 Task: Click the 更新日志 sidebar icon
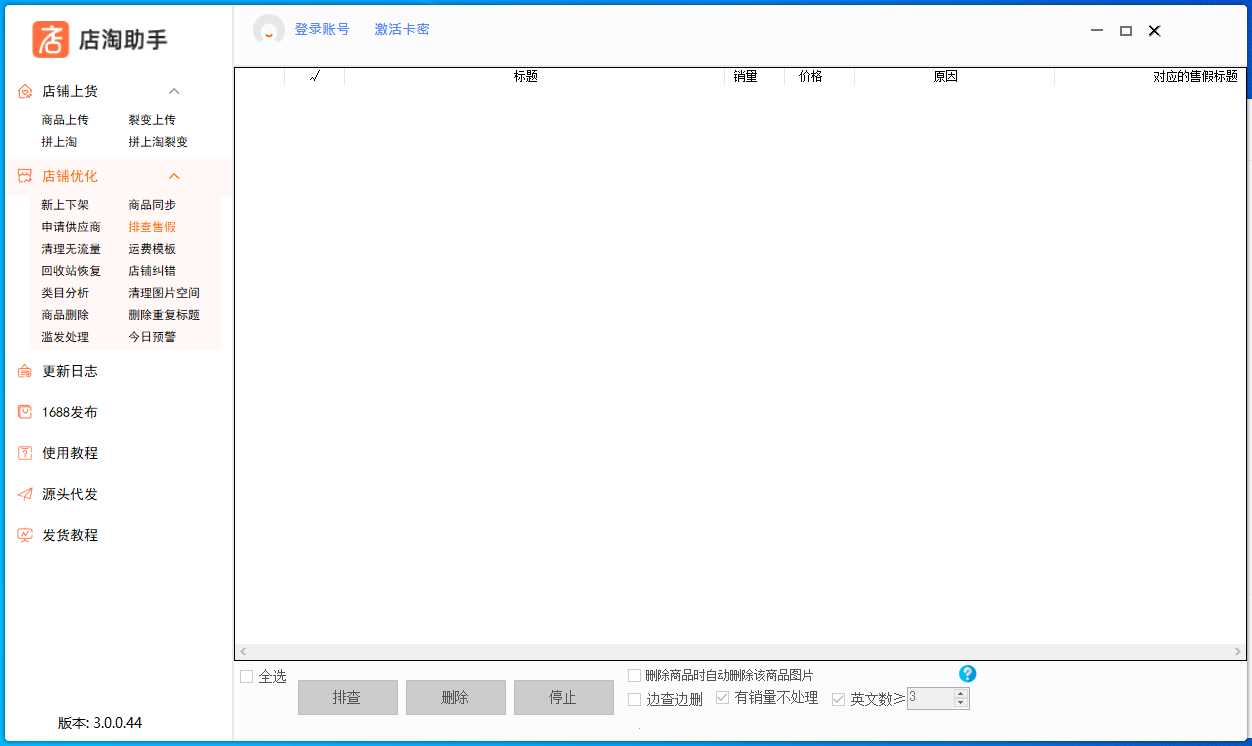click(x=25, y=371)
